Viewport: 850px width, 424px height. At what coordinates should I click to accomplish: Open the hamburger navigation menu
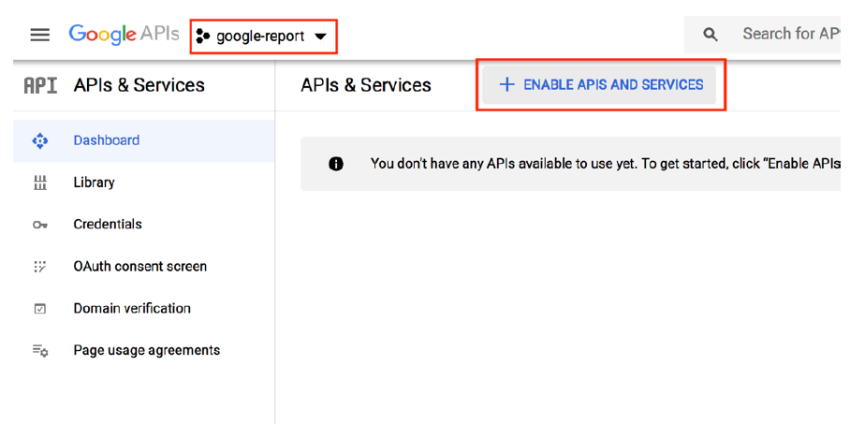[40, 35]
